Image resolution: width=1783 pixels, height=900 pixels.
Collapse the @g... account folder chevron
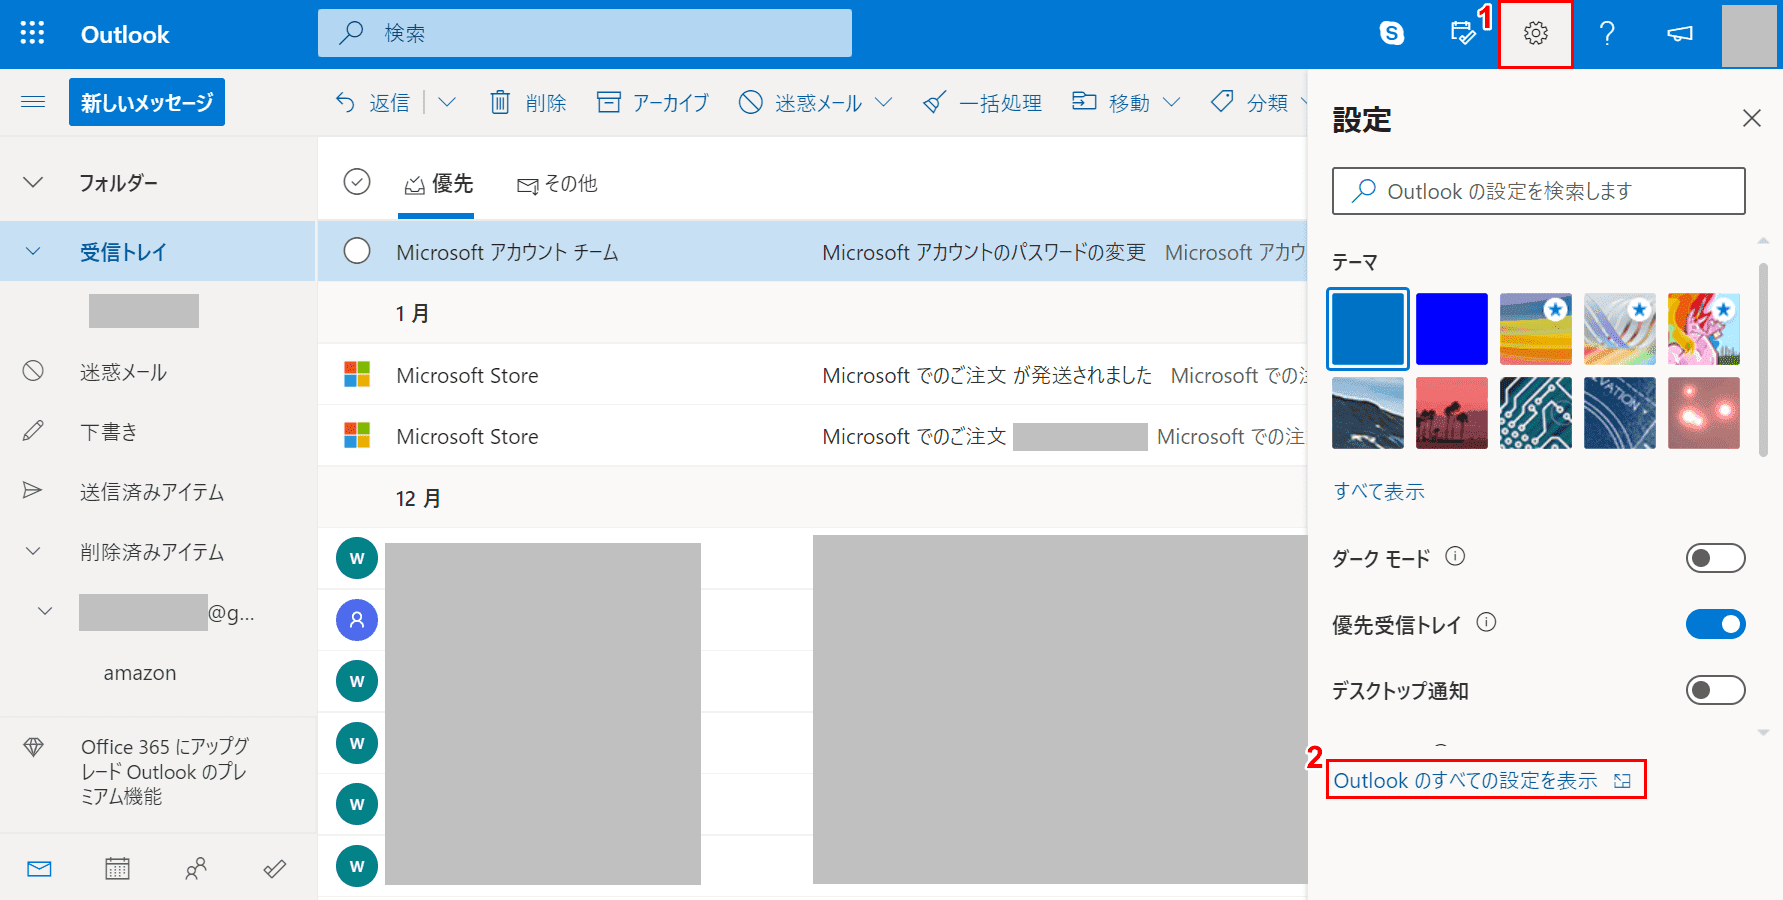45,611
